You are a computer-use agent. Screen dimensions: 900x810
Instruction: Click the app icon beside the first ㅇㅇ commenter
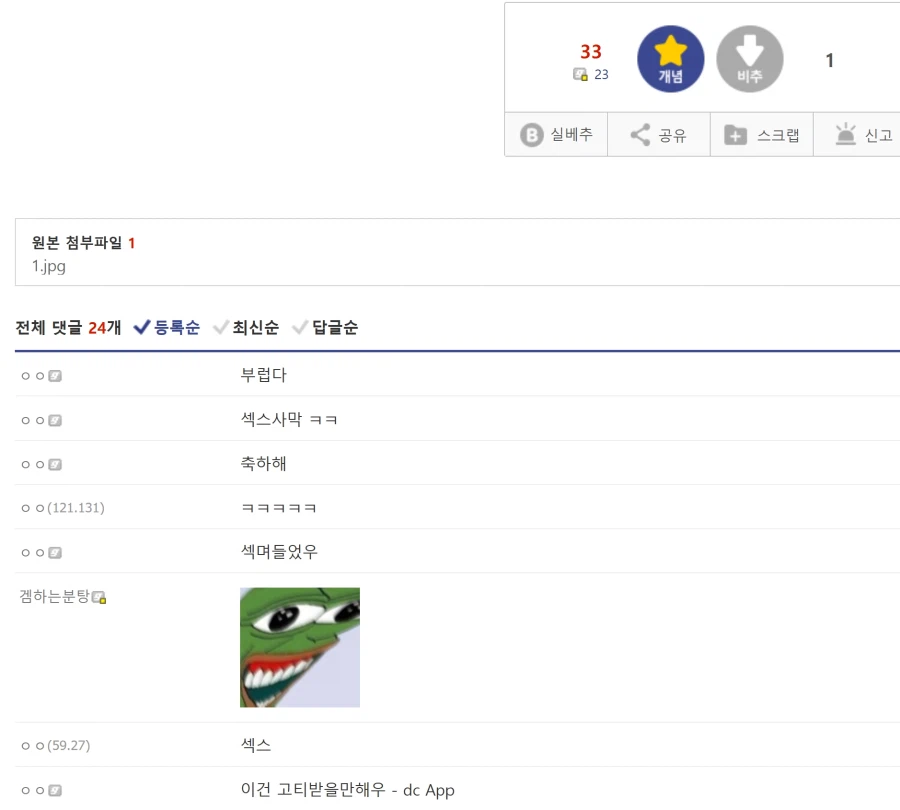pos(55,375)
